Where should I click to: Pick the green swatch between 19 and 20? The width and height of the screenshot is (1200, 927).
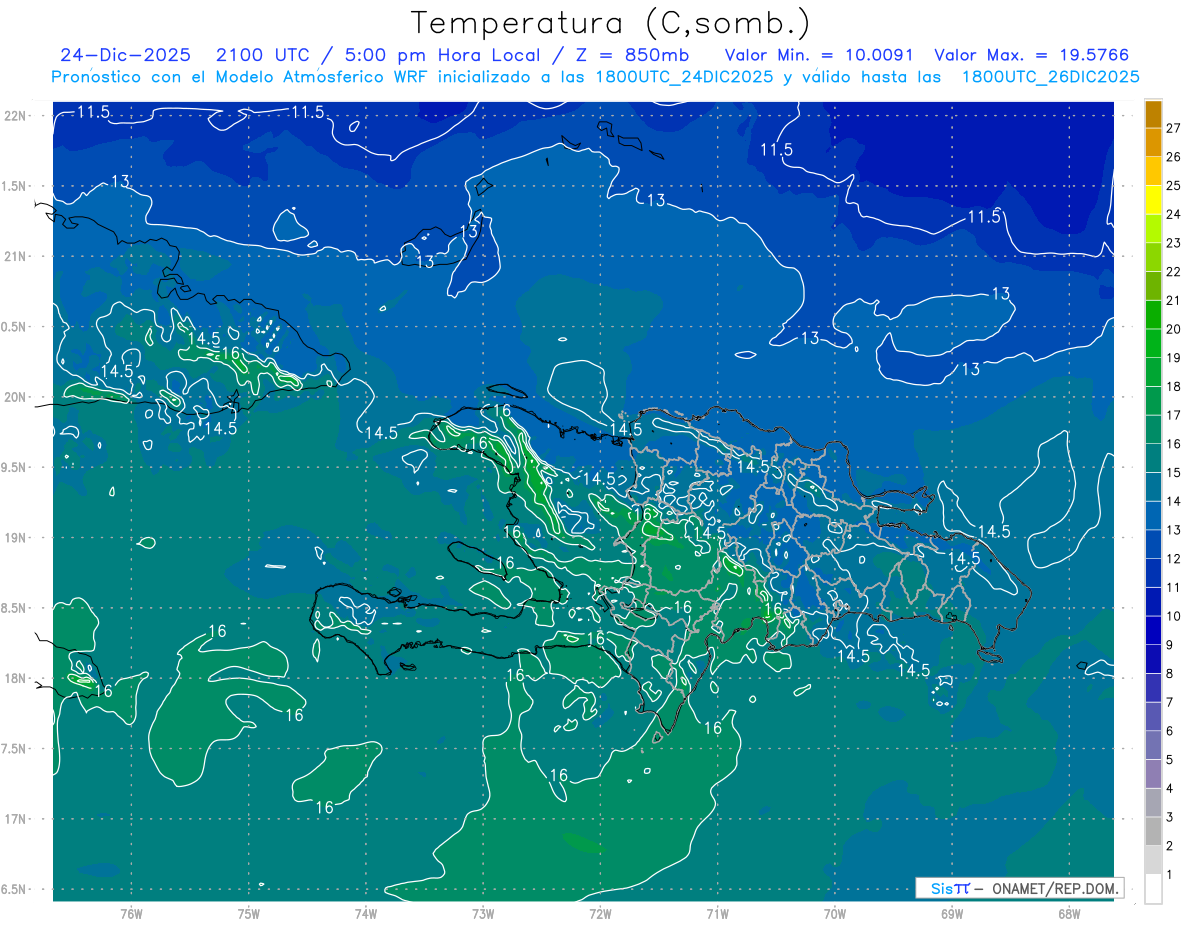point(1153,343)
